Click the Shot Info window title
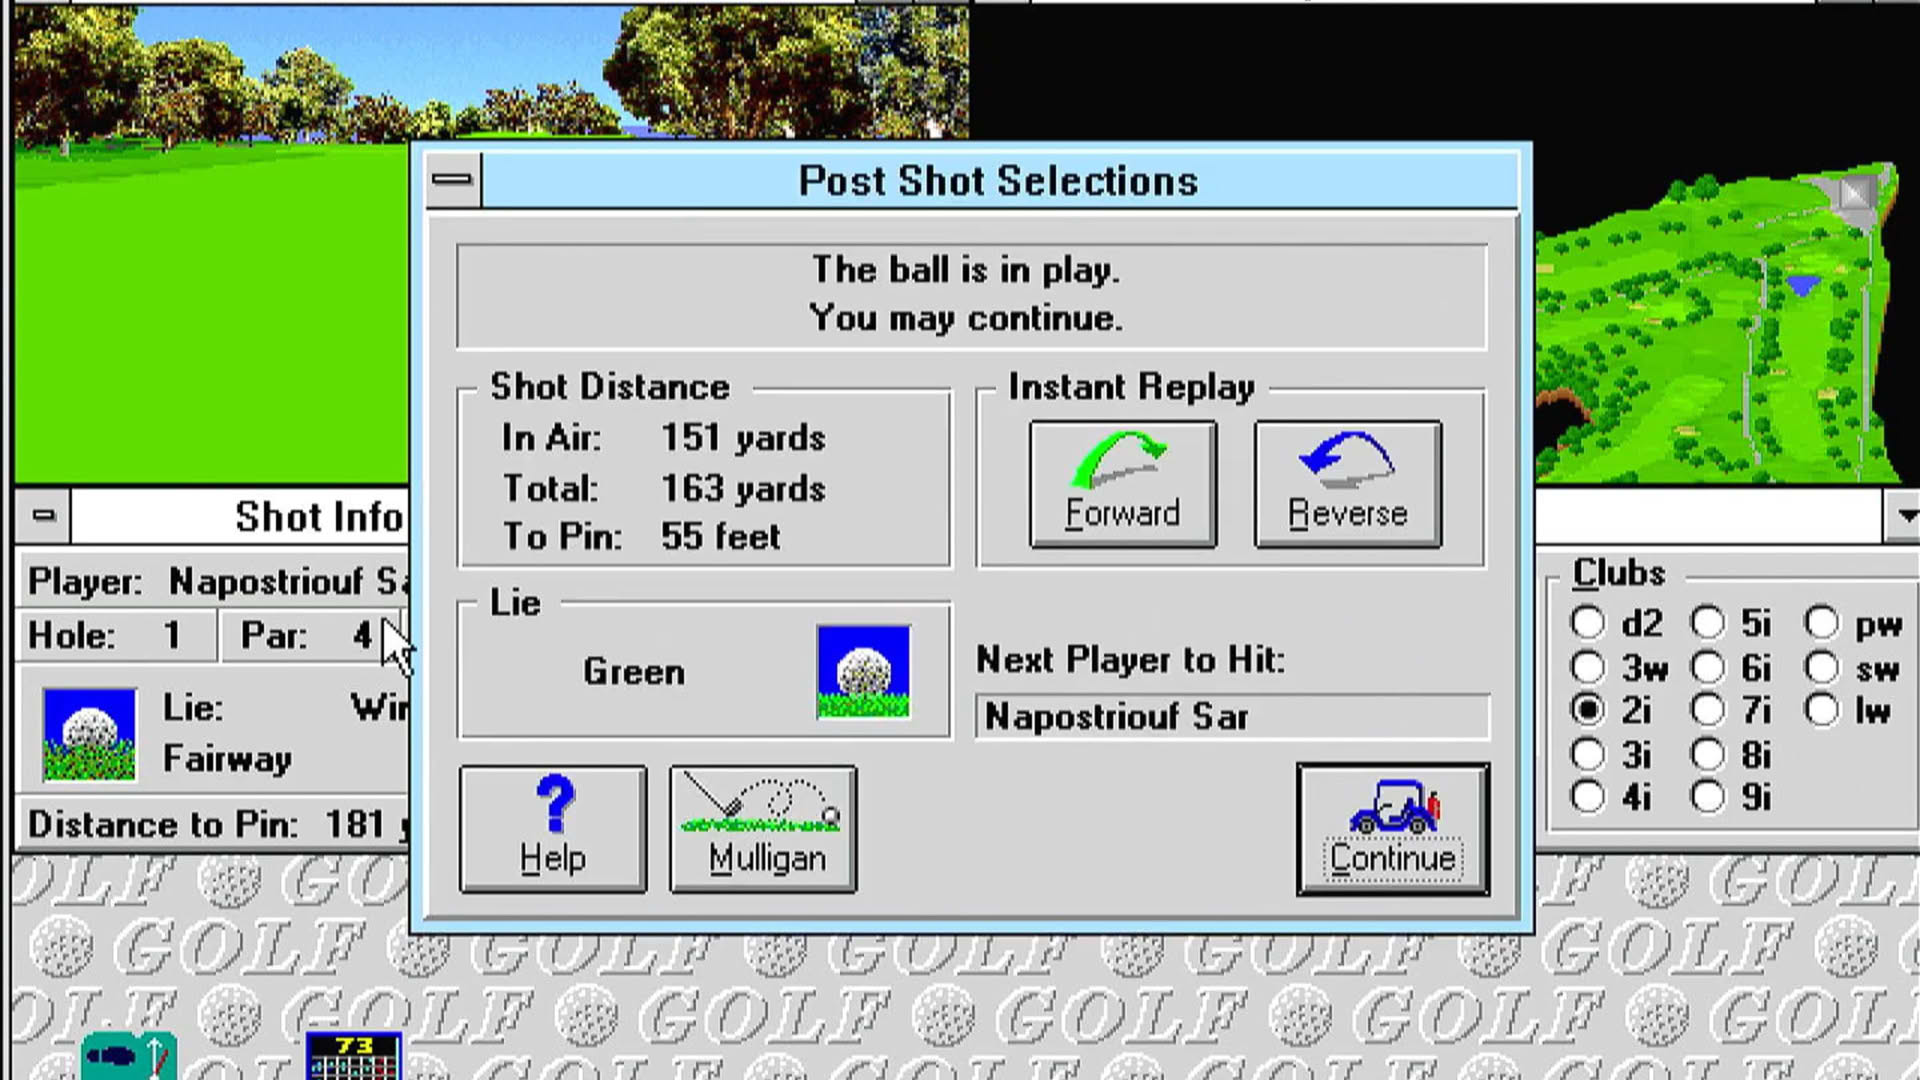Viewport: 1920px width, 1080px height. pos(319,517)
